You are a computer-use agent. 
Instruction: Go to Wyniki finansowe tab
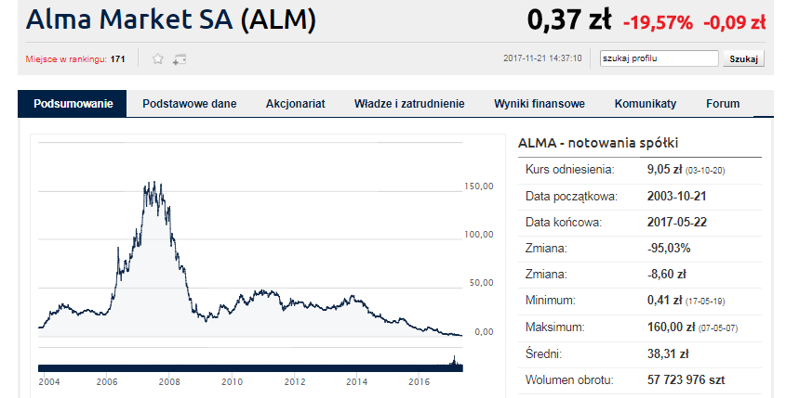click(539, 104)
